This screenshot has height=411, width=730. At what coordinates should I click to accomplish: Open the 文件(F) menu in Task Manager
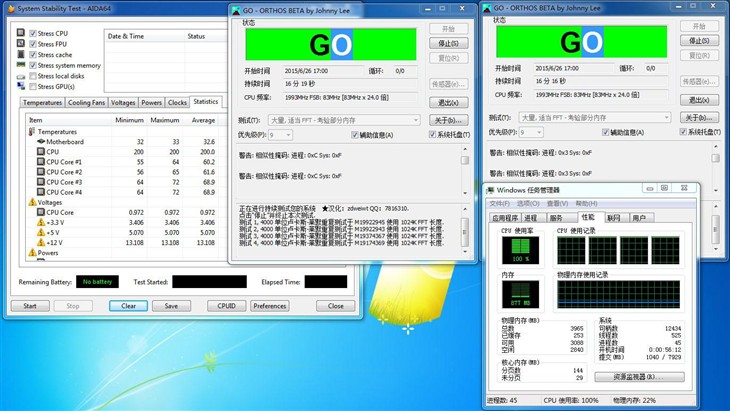point(499,203)
